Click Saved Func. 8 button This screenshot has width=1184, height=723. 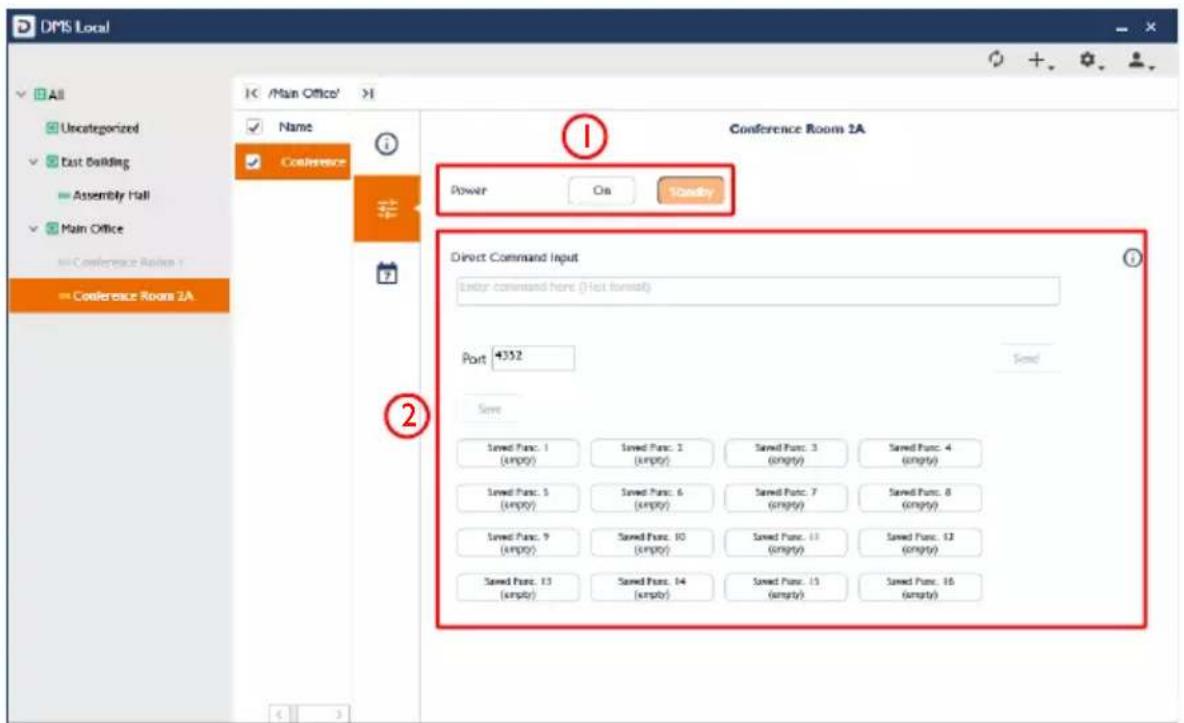coord(920,498)
